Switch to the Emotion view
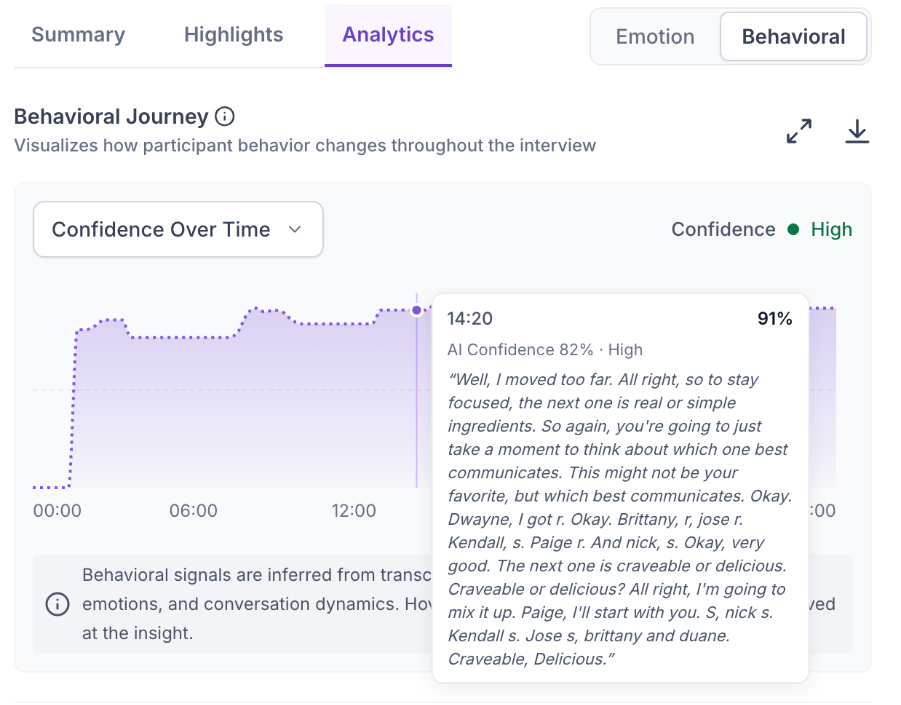This screenshot has width=901, height=705. pyautogui.click(x=655, y=36)
